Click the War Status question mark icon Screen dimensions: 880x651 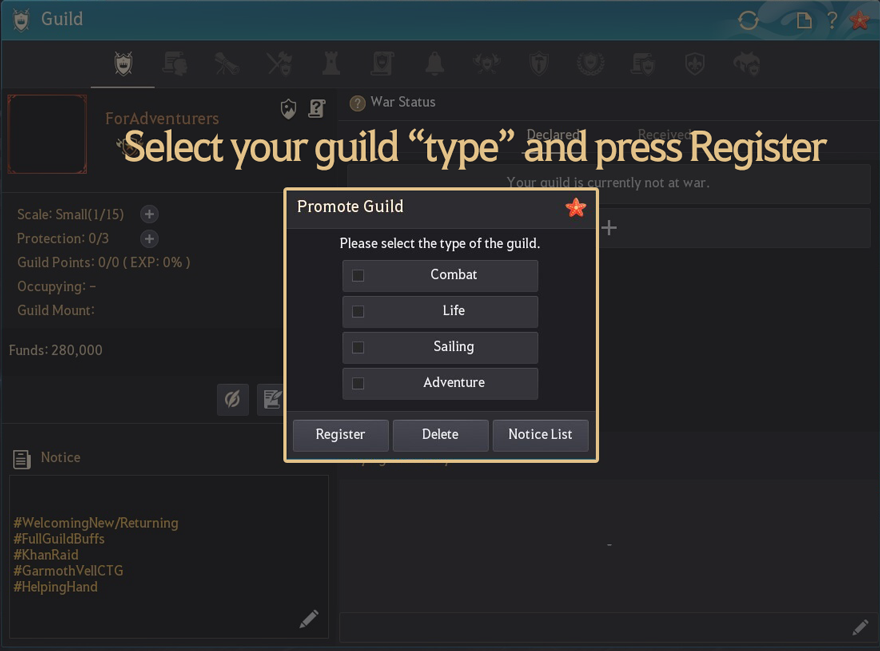click(x=357, y=102)
